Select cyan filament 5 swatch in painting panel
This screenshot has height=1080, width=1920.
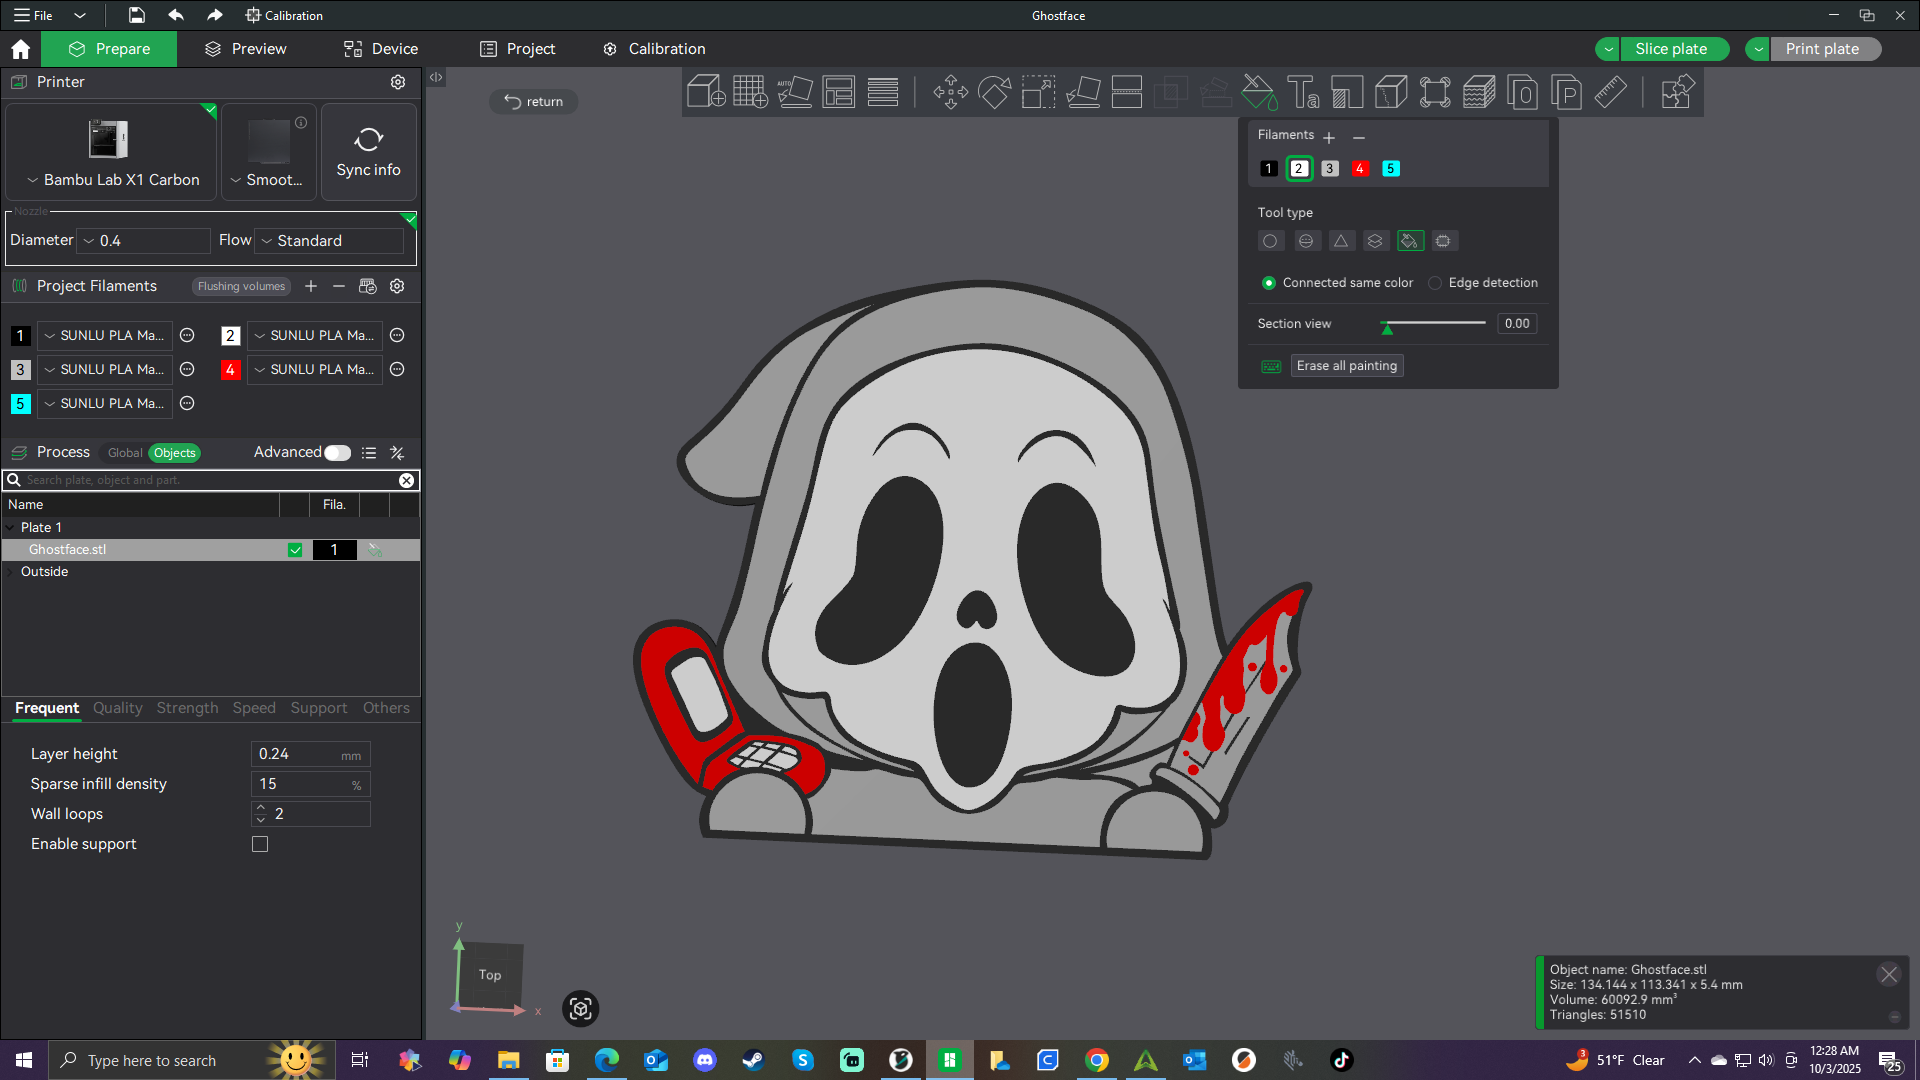point(1391,169)
